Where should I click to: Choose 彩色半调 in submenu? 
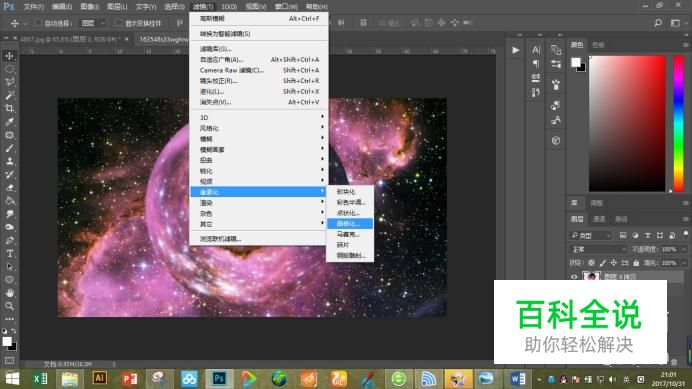350,202
